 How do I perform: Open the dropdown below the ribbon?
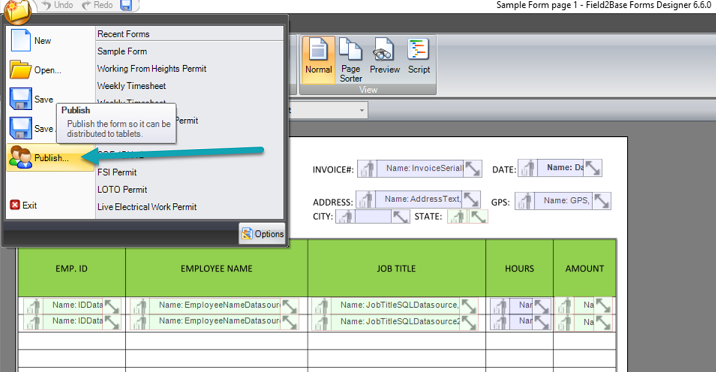click(362, 110)
